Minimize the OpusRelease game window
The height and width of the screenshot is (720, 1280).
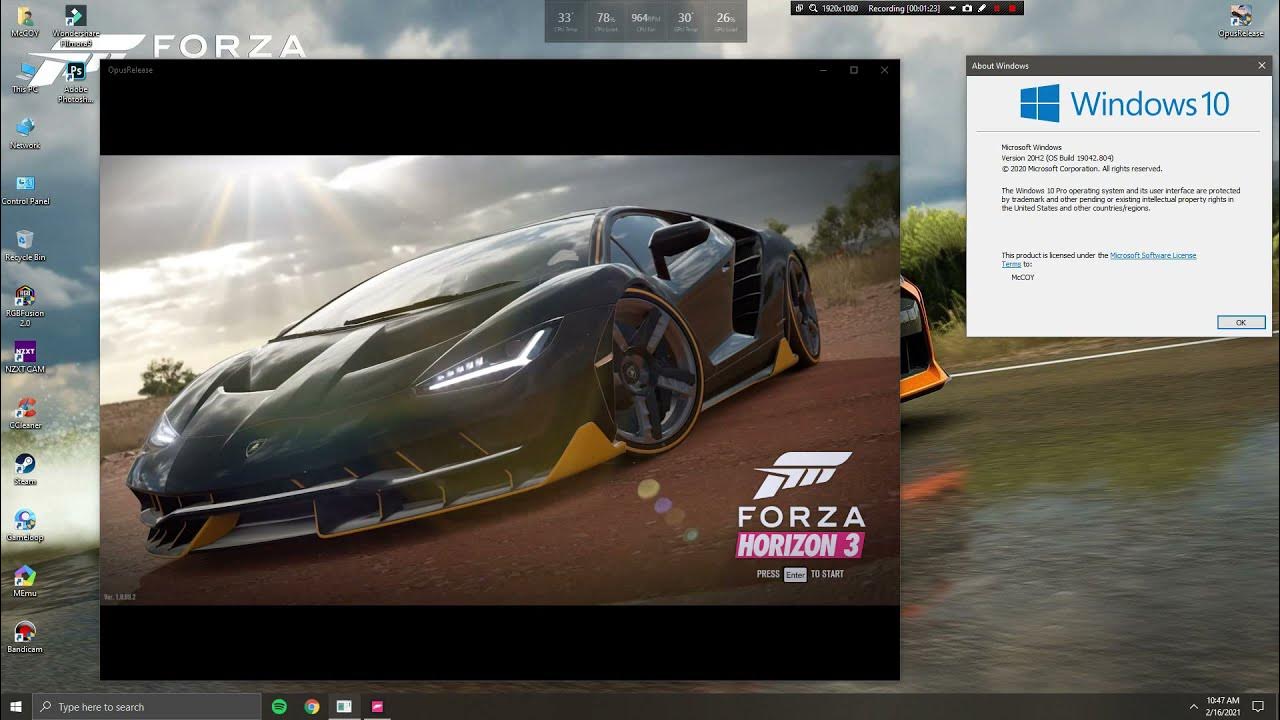[x=823, y=70]
